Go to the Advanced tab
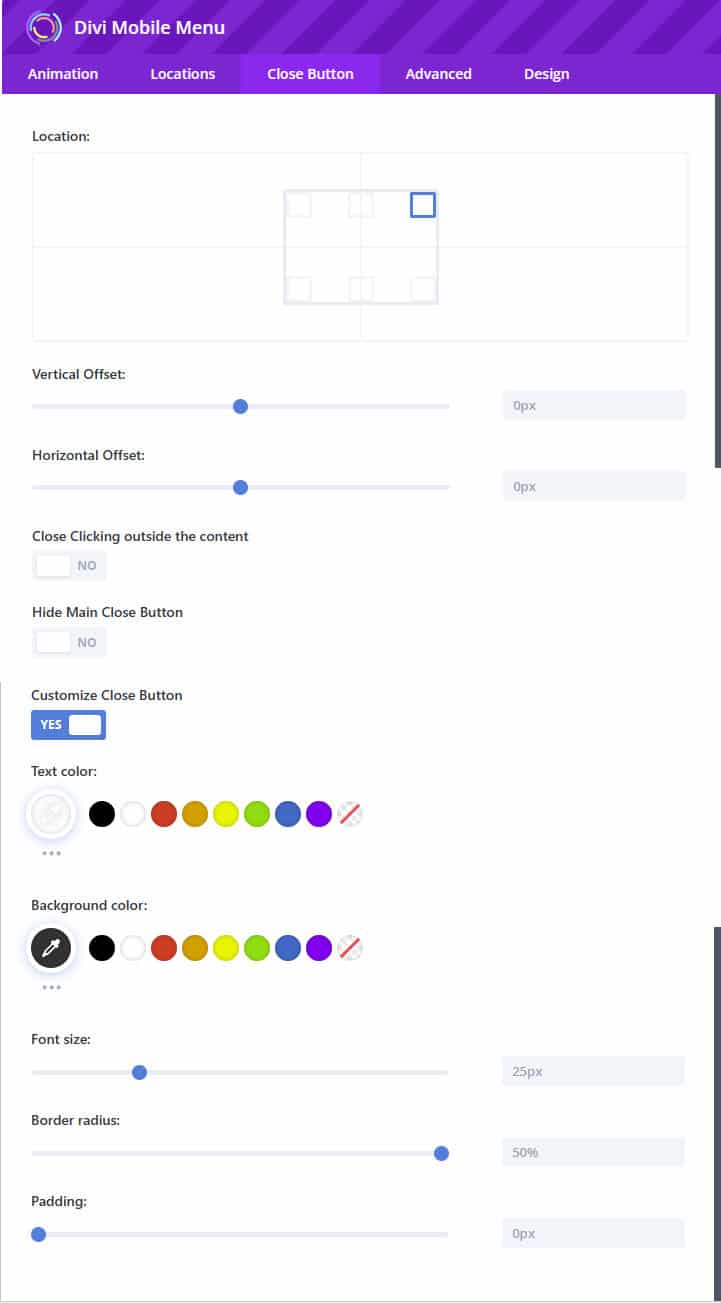Viewport: 721px width, 1303px height. 438,74
